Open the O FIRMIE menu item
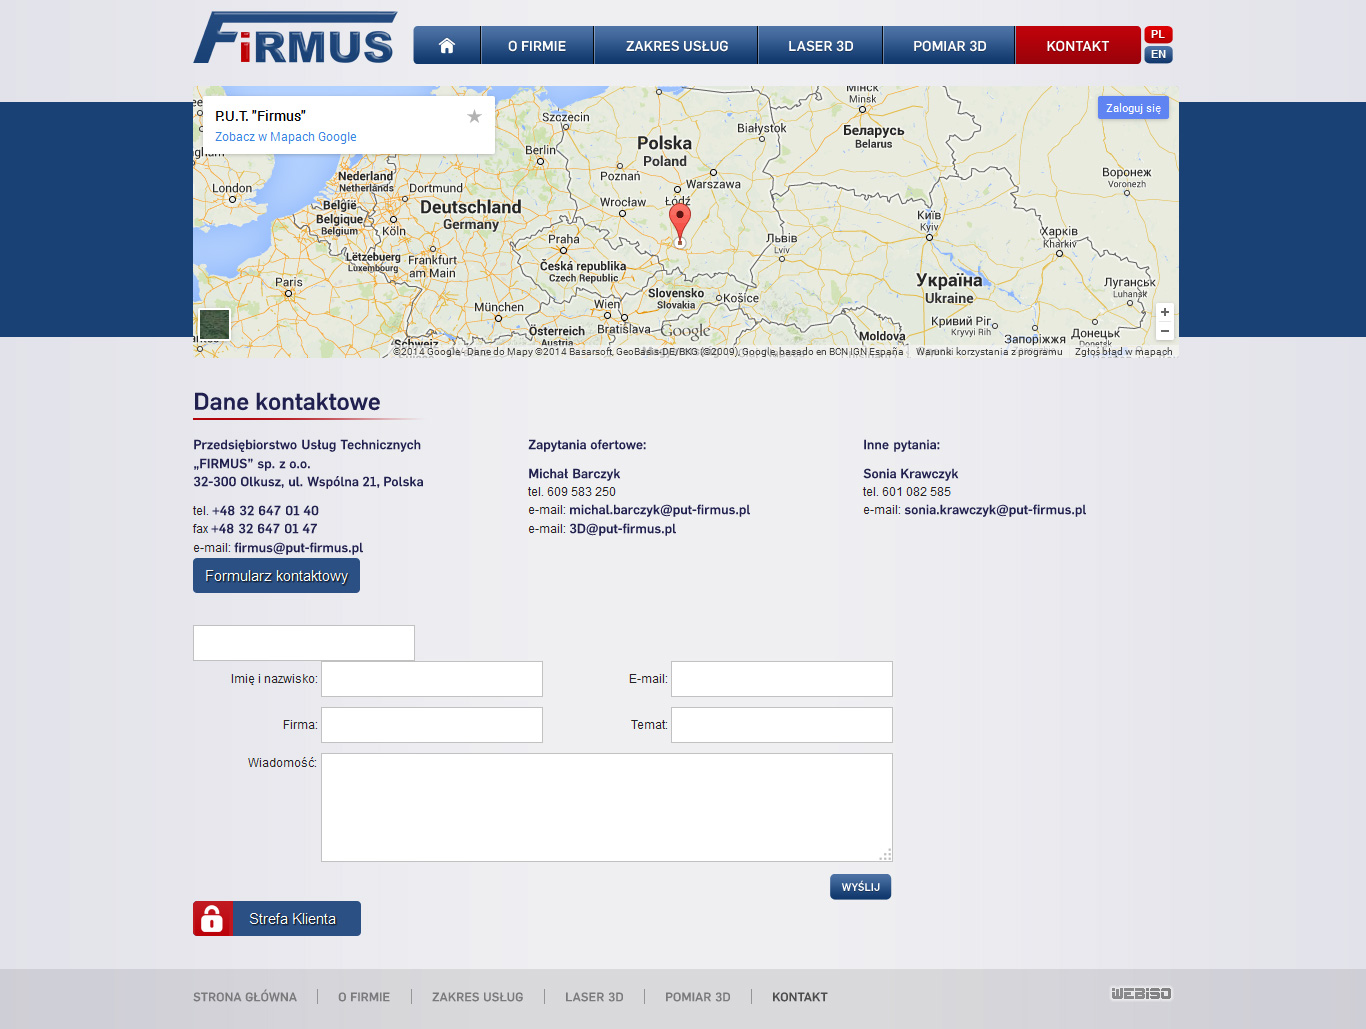This screenshot has width=1366, height=1029. coord(537,46)
